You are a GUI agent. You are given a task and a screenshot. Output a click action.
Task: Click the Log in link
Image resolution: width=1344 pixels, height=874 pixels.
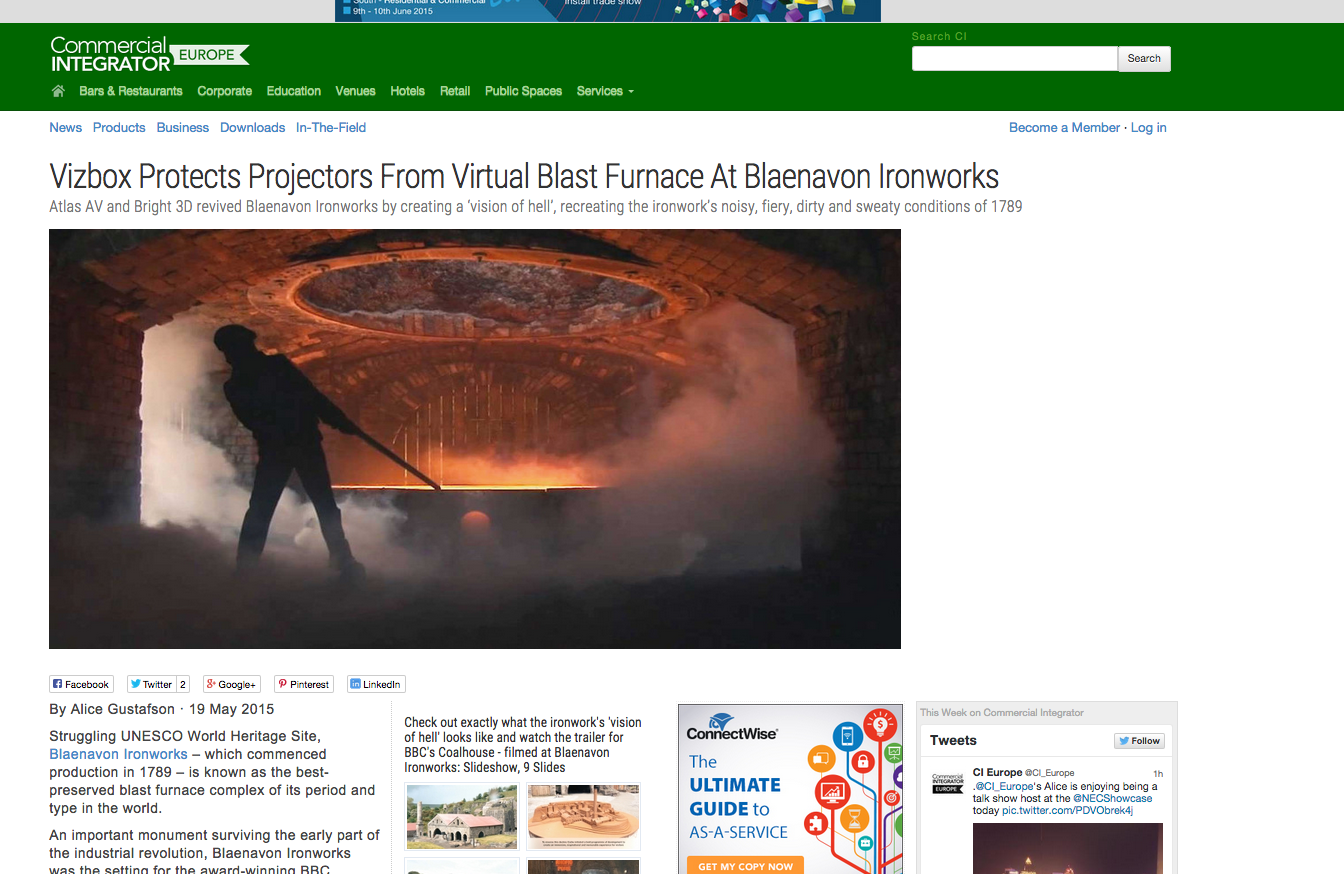click(x=1149, y=127)
